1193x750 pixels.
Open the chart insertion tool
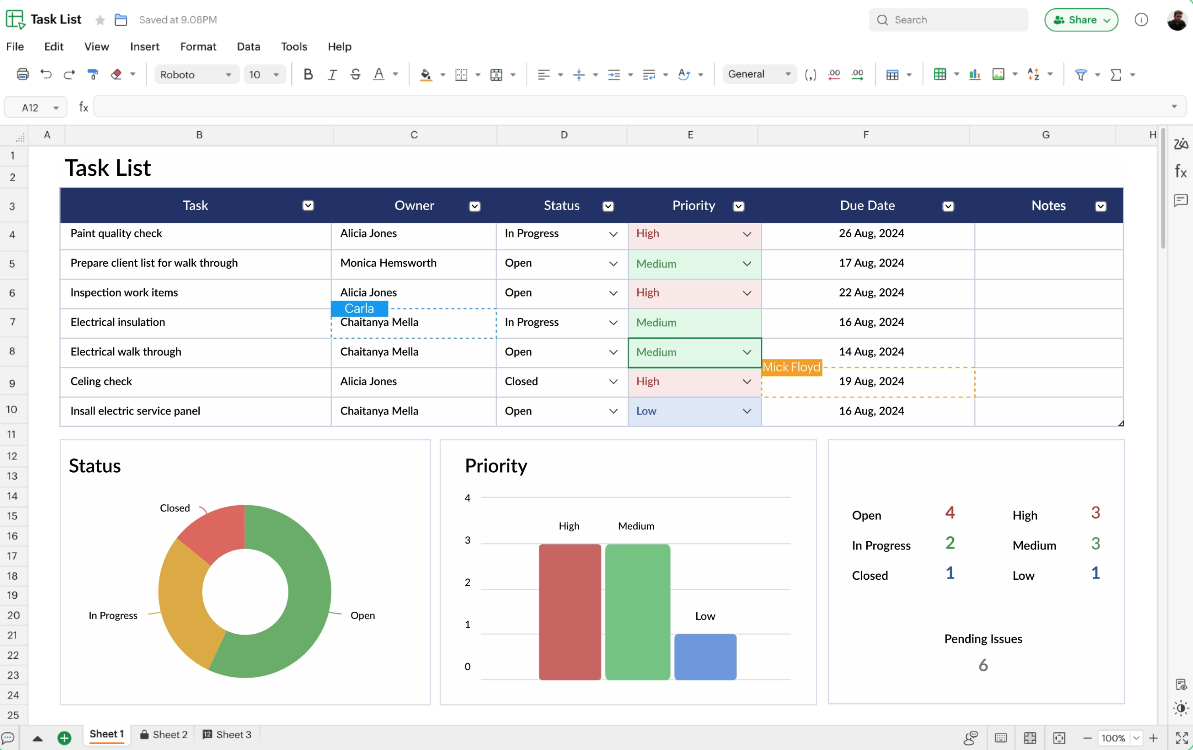[975, 74]
